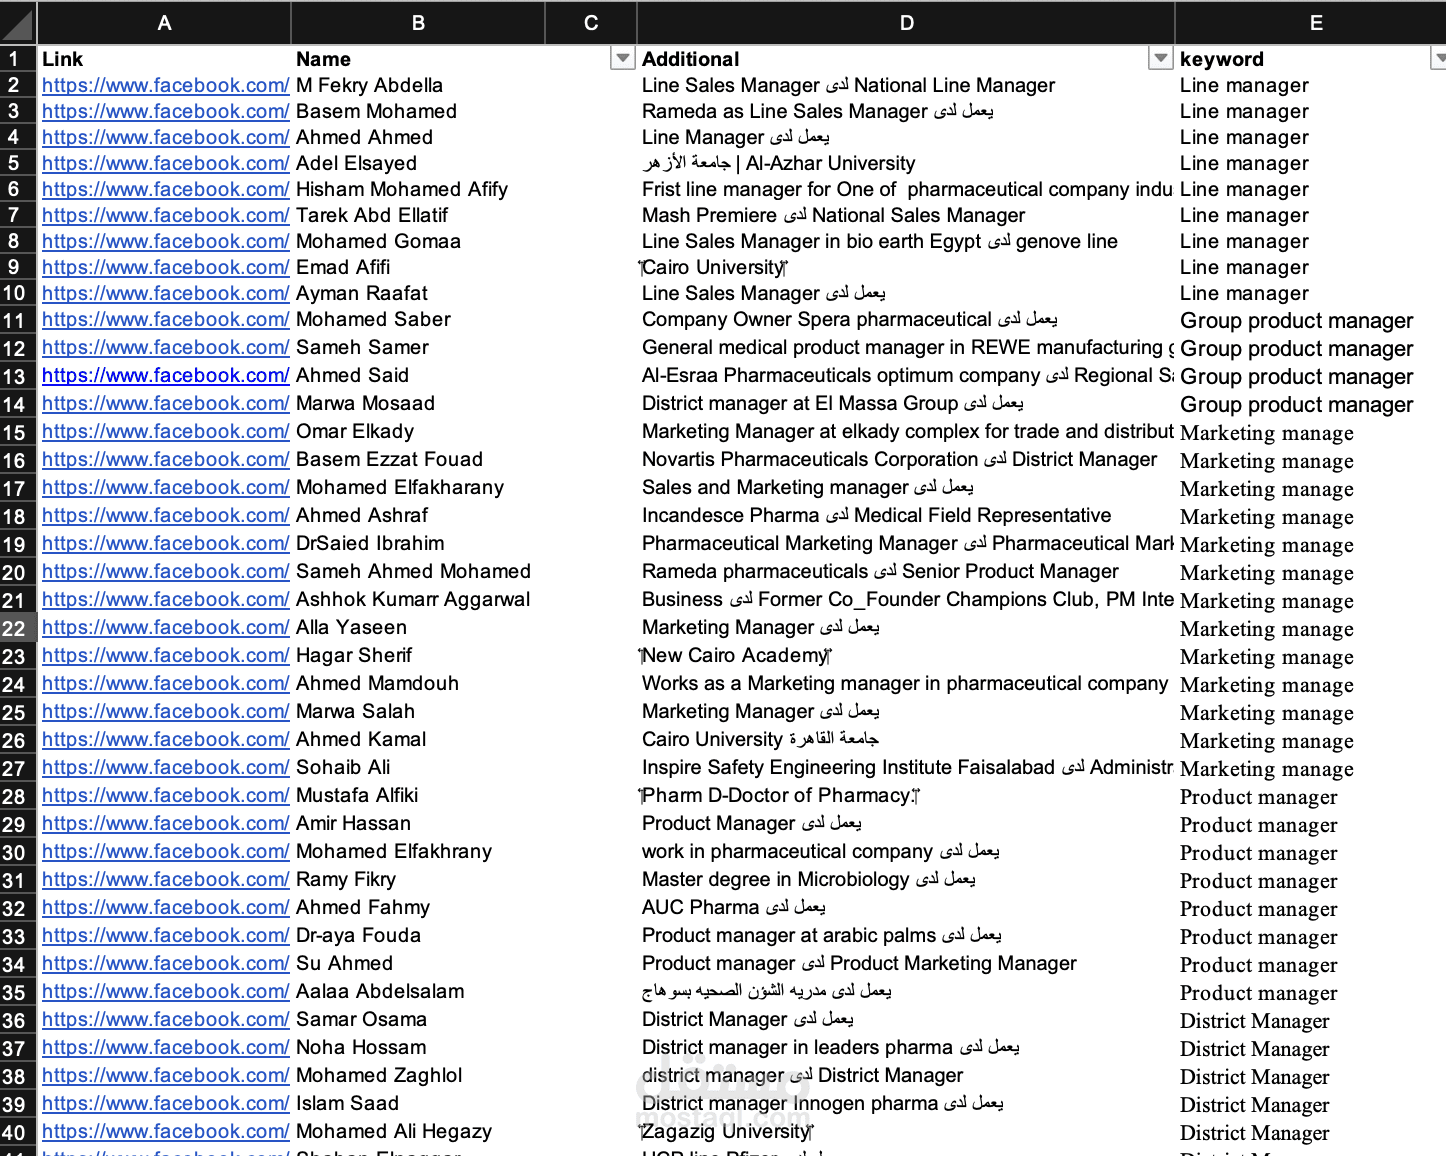Click the name cell 'Mohamed Saber'
The width and height of the screenshot is (1446, 1156).
click(x=418, y=320)
